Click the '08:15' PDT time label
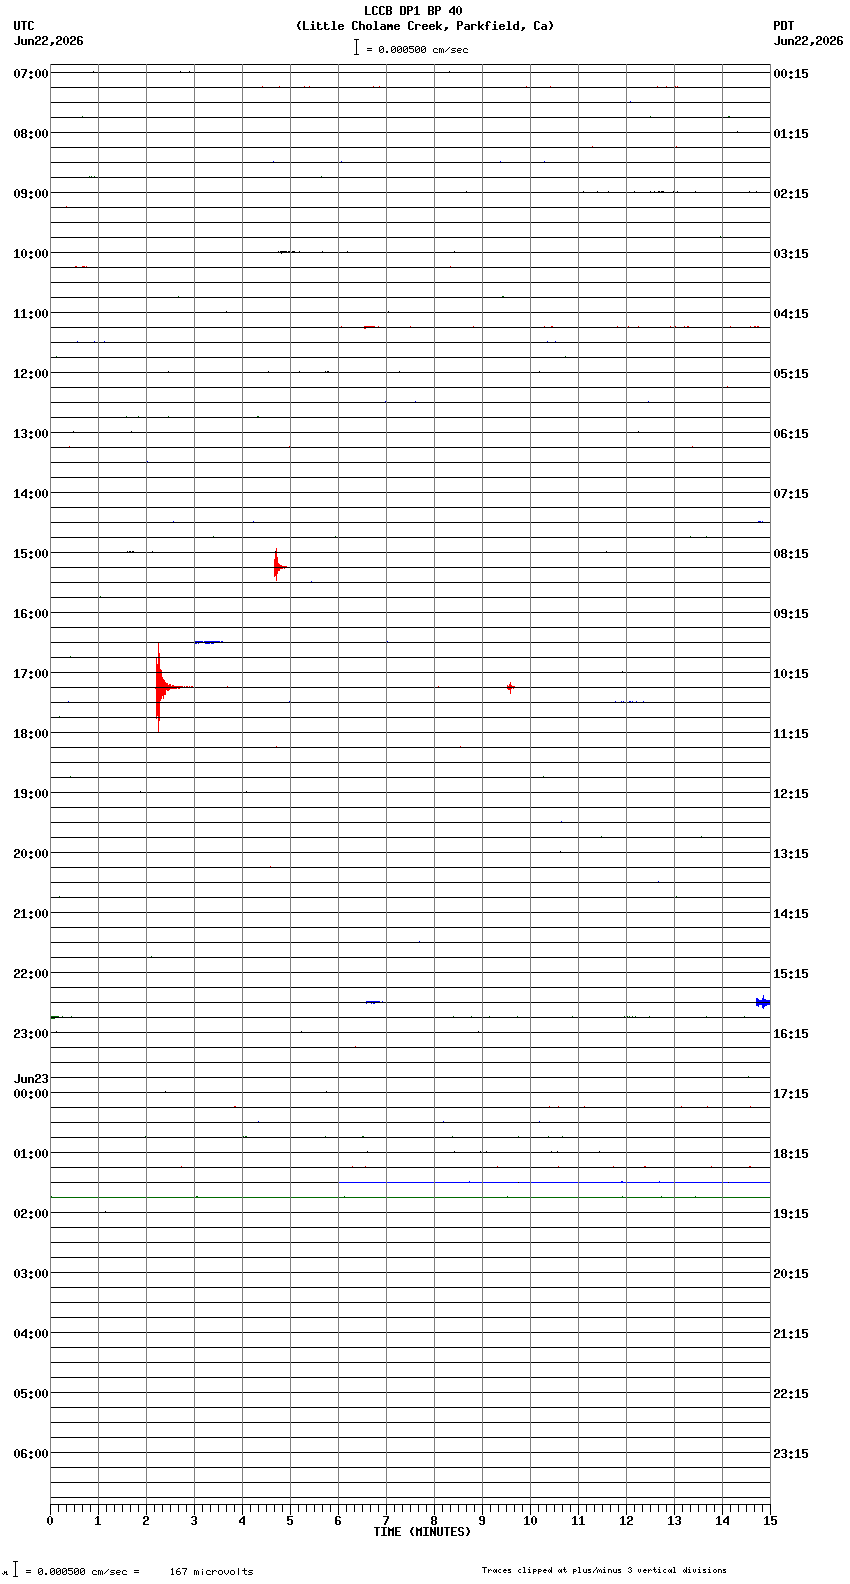 [791, 554]
